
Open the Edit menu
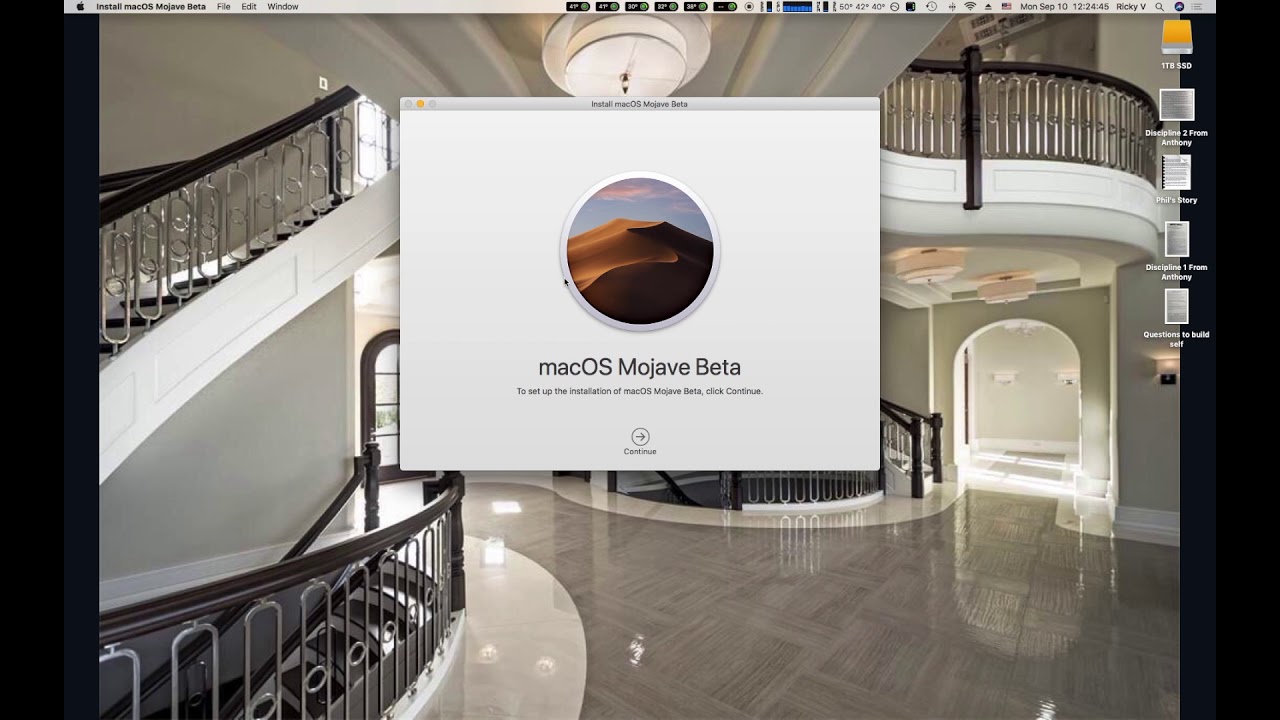click(249, 6)
